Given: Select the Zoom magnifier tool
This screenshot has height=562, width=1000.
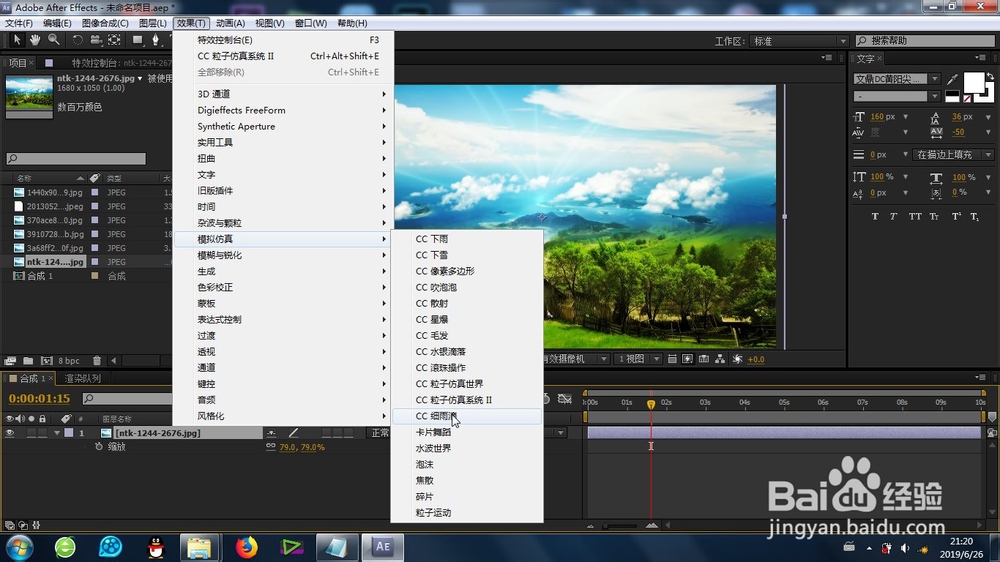Looking at the screenshot, I should point(54,40).
